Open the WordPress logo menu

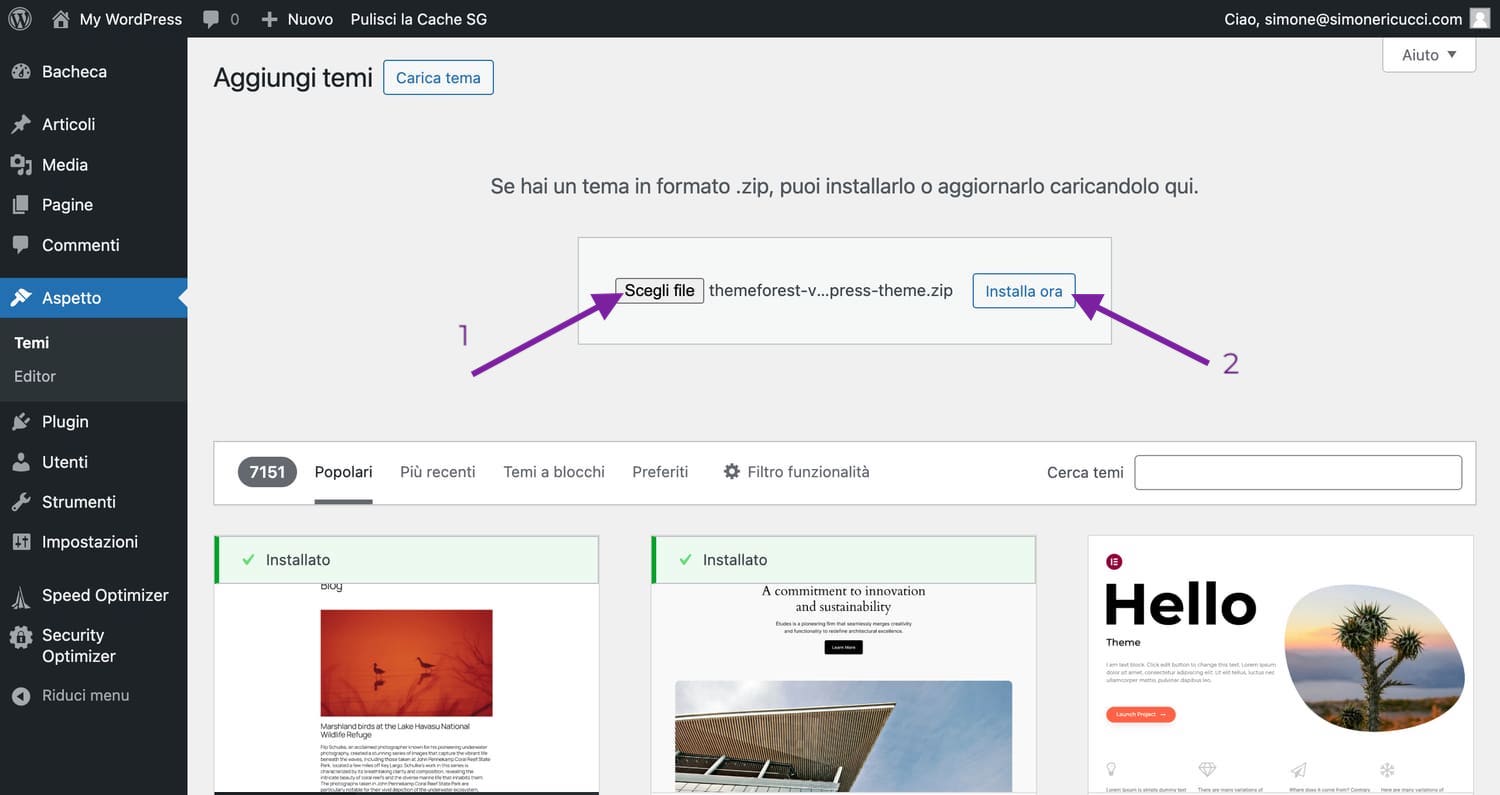(20, 19)
